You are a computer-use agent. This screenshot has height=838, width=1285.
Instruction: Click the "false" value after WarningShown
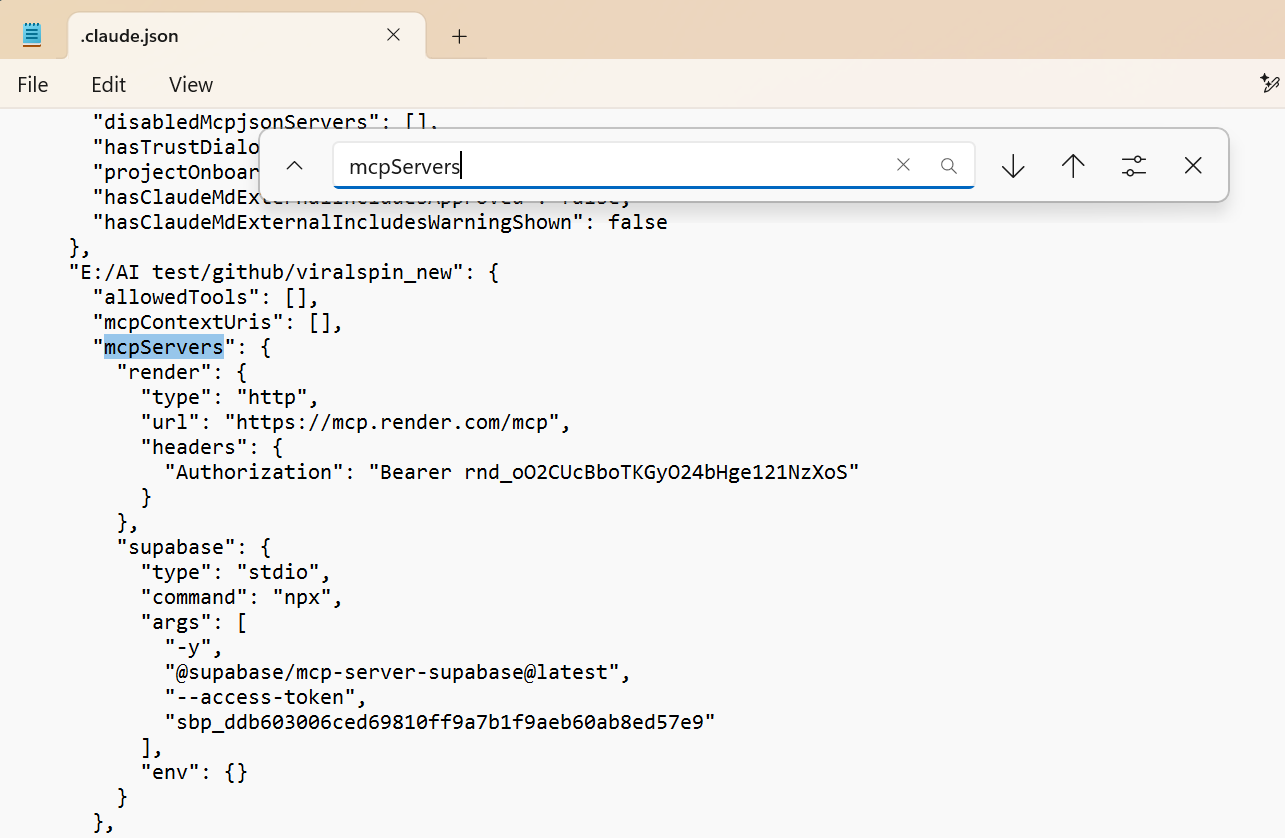coord(638,222)
